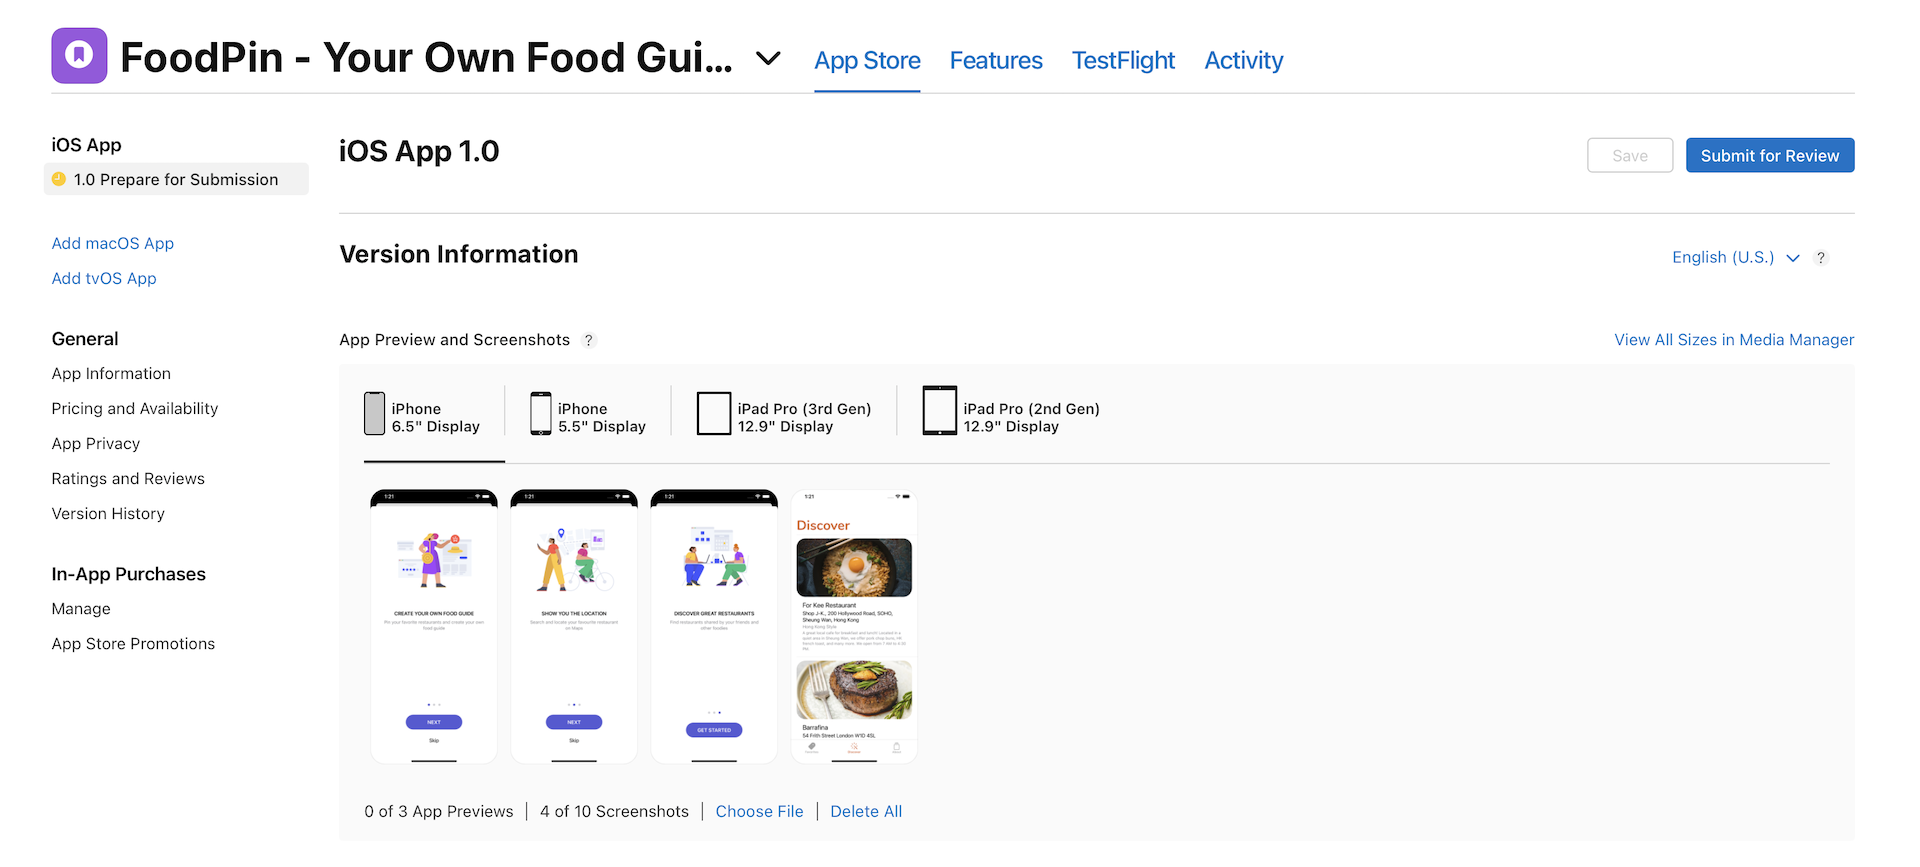Choose a file to upload as screenshot
This screenshot has width=1920, height=867.
pyautogui.click(x=759, y=811)
